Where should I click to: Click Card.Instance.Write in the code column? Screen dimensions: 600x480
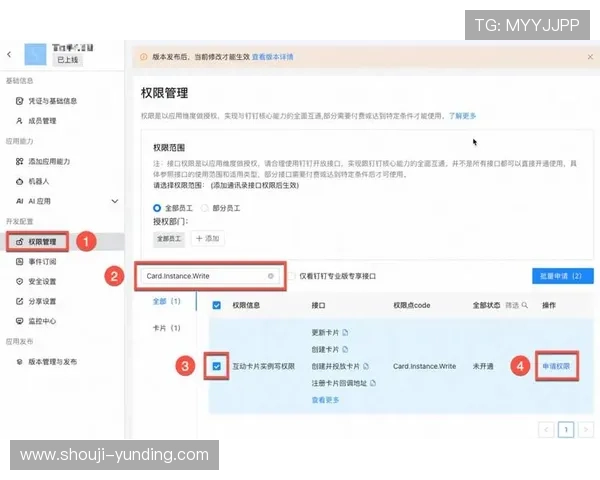pos(424,366)
